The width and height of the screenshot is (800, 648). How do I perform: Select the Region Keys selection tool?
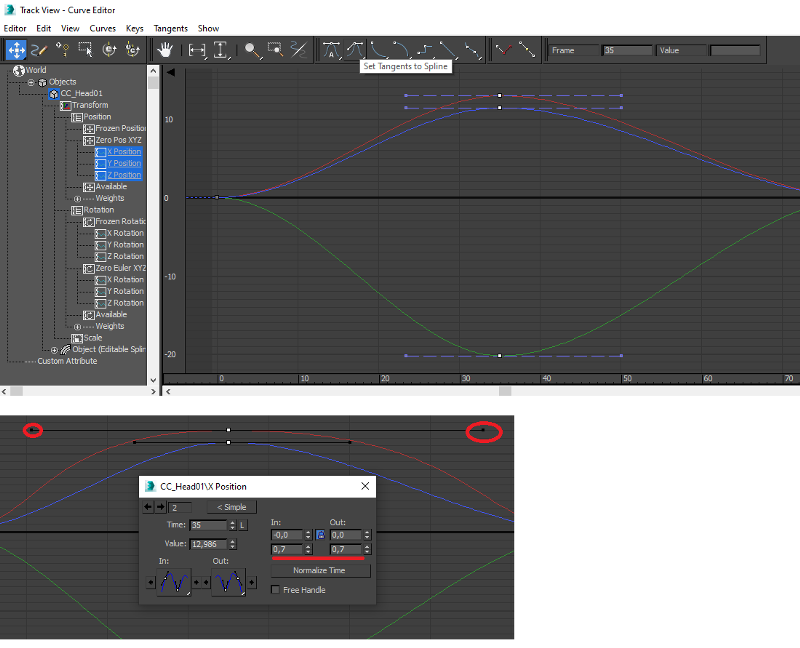click(x=85, y=50)
